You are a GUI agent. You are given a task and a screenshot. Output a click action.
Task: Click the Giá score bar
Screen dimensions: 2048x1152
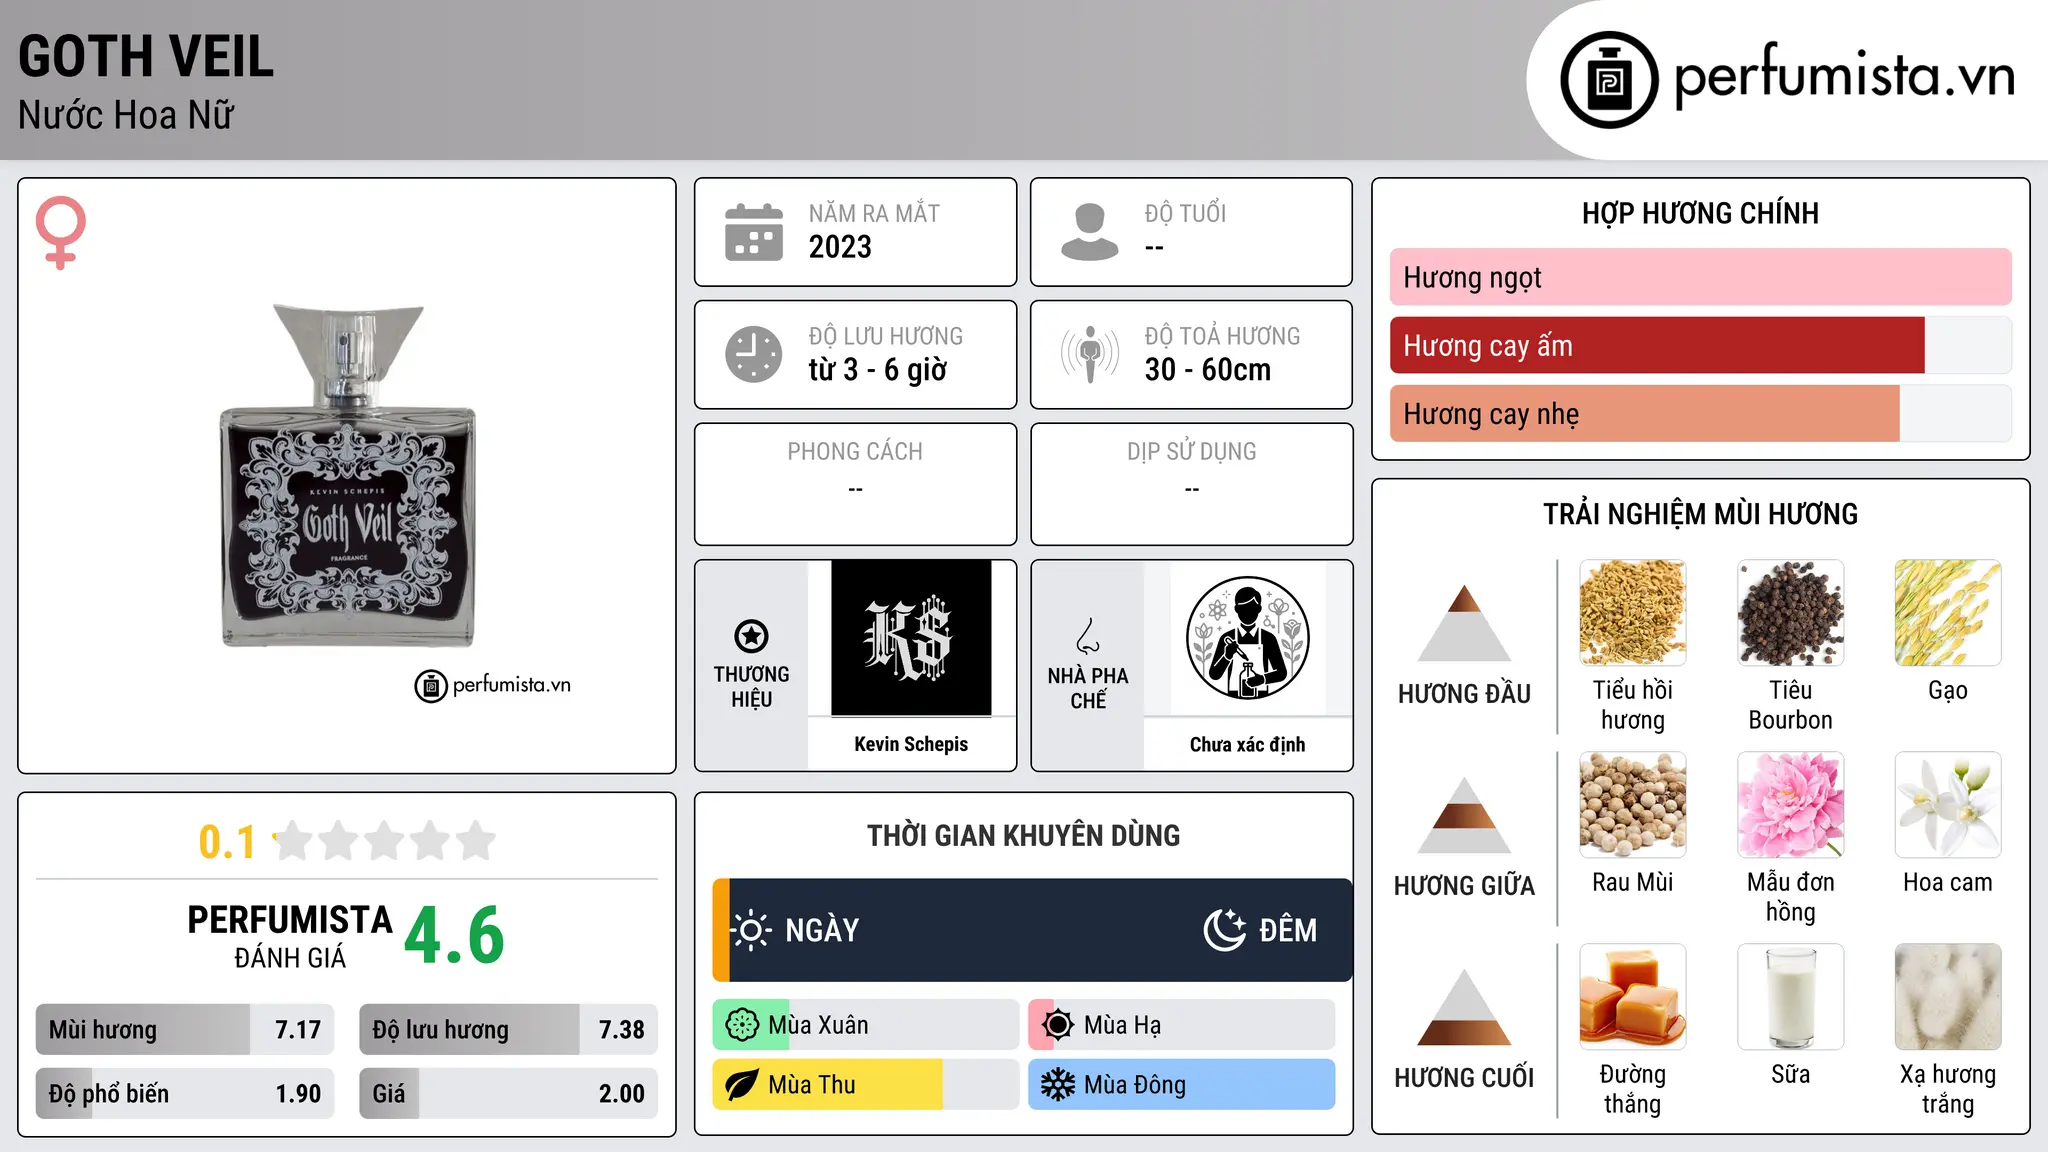(508, 1093)
